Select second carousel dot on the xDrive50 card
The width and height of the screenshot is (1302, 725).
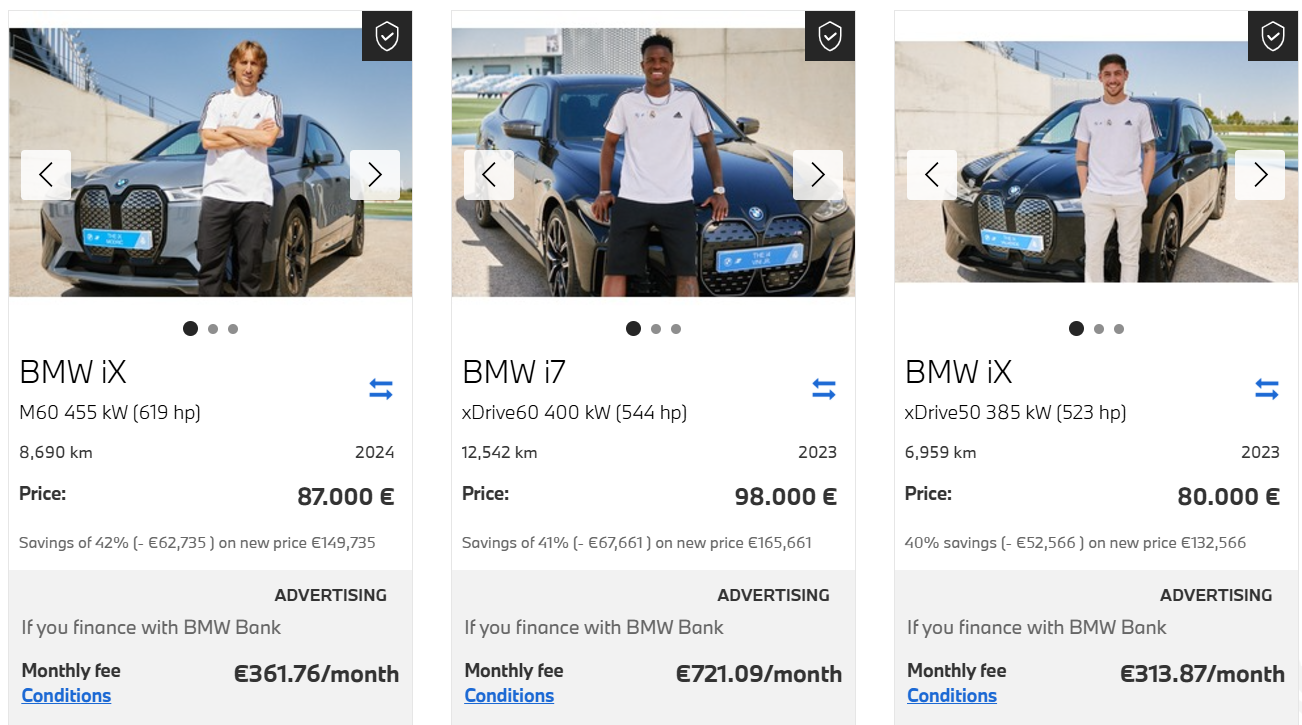pyautogui.click(x=1099, y=329)
